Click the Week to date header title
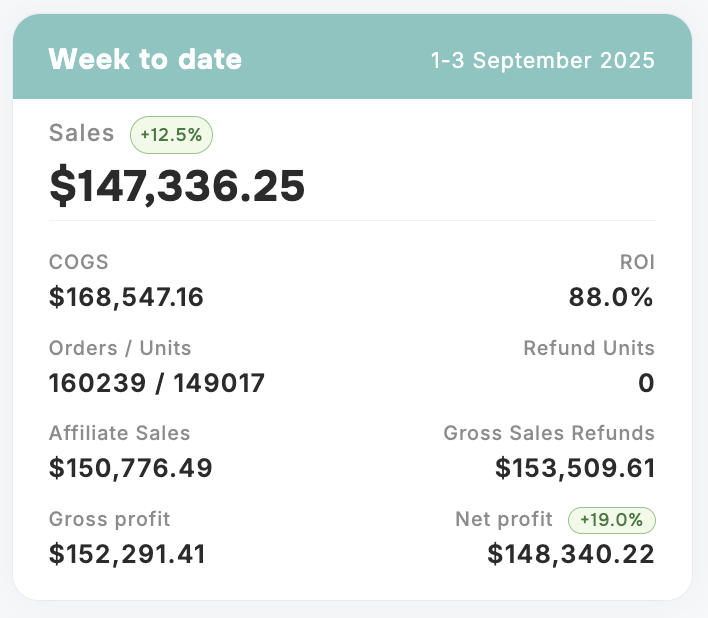This screenshot has height=618, width=708. (x=145, y=59)
